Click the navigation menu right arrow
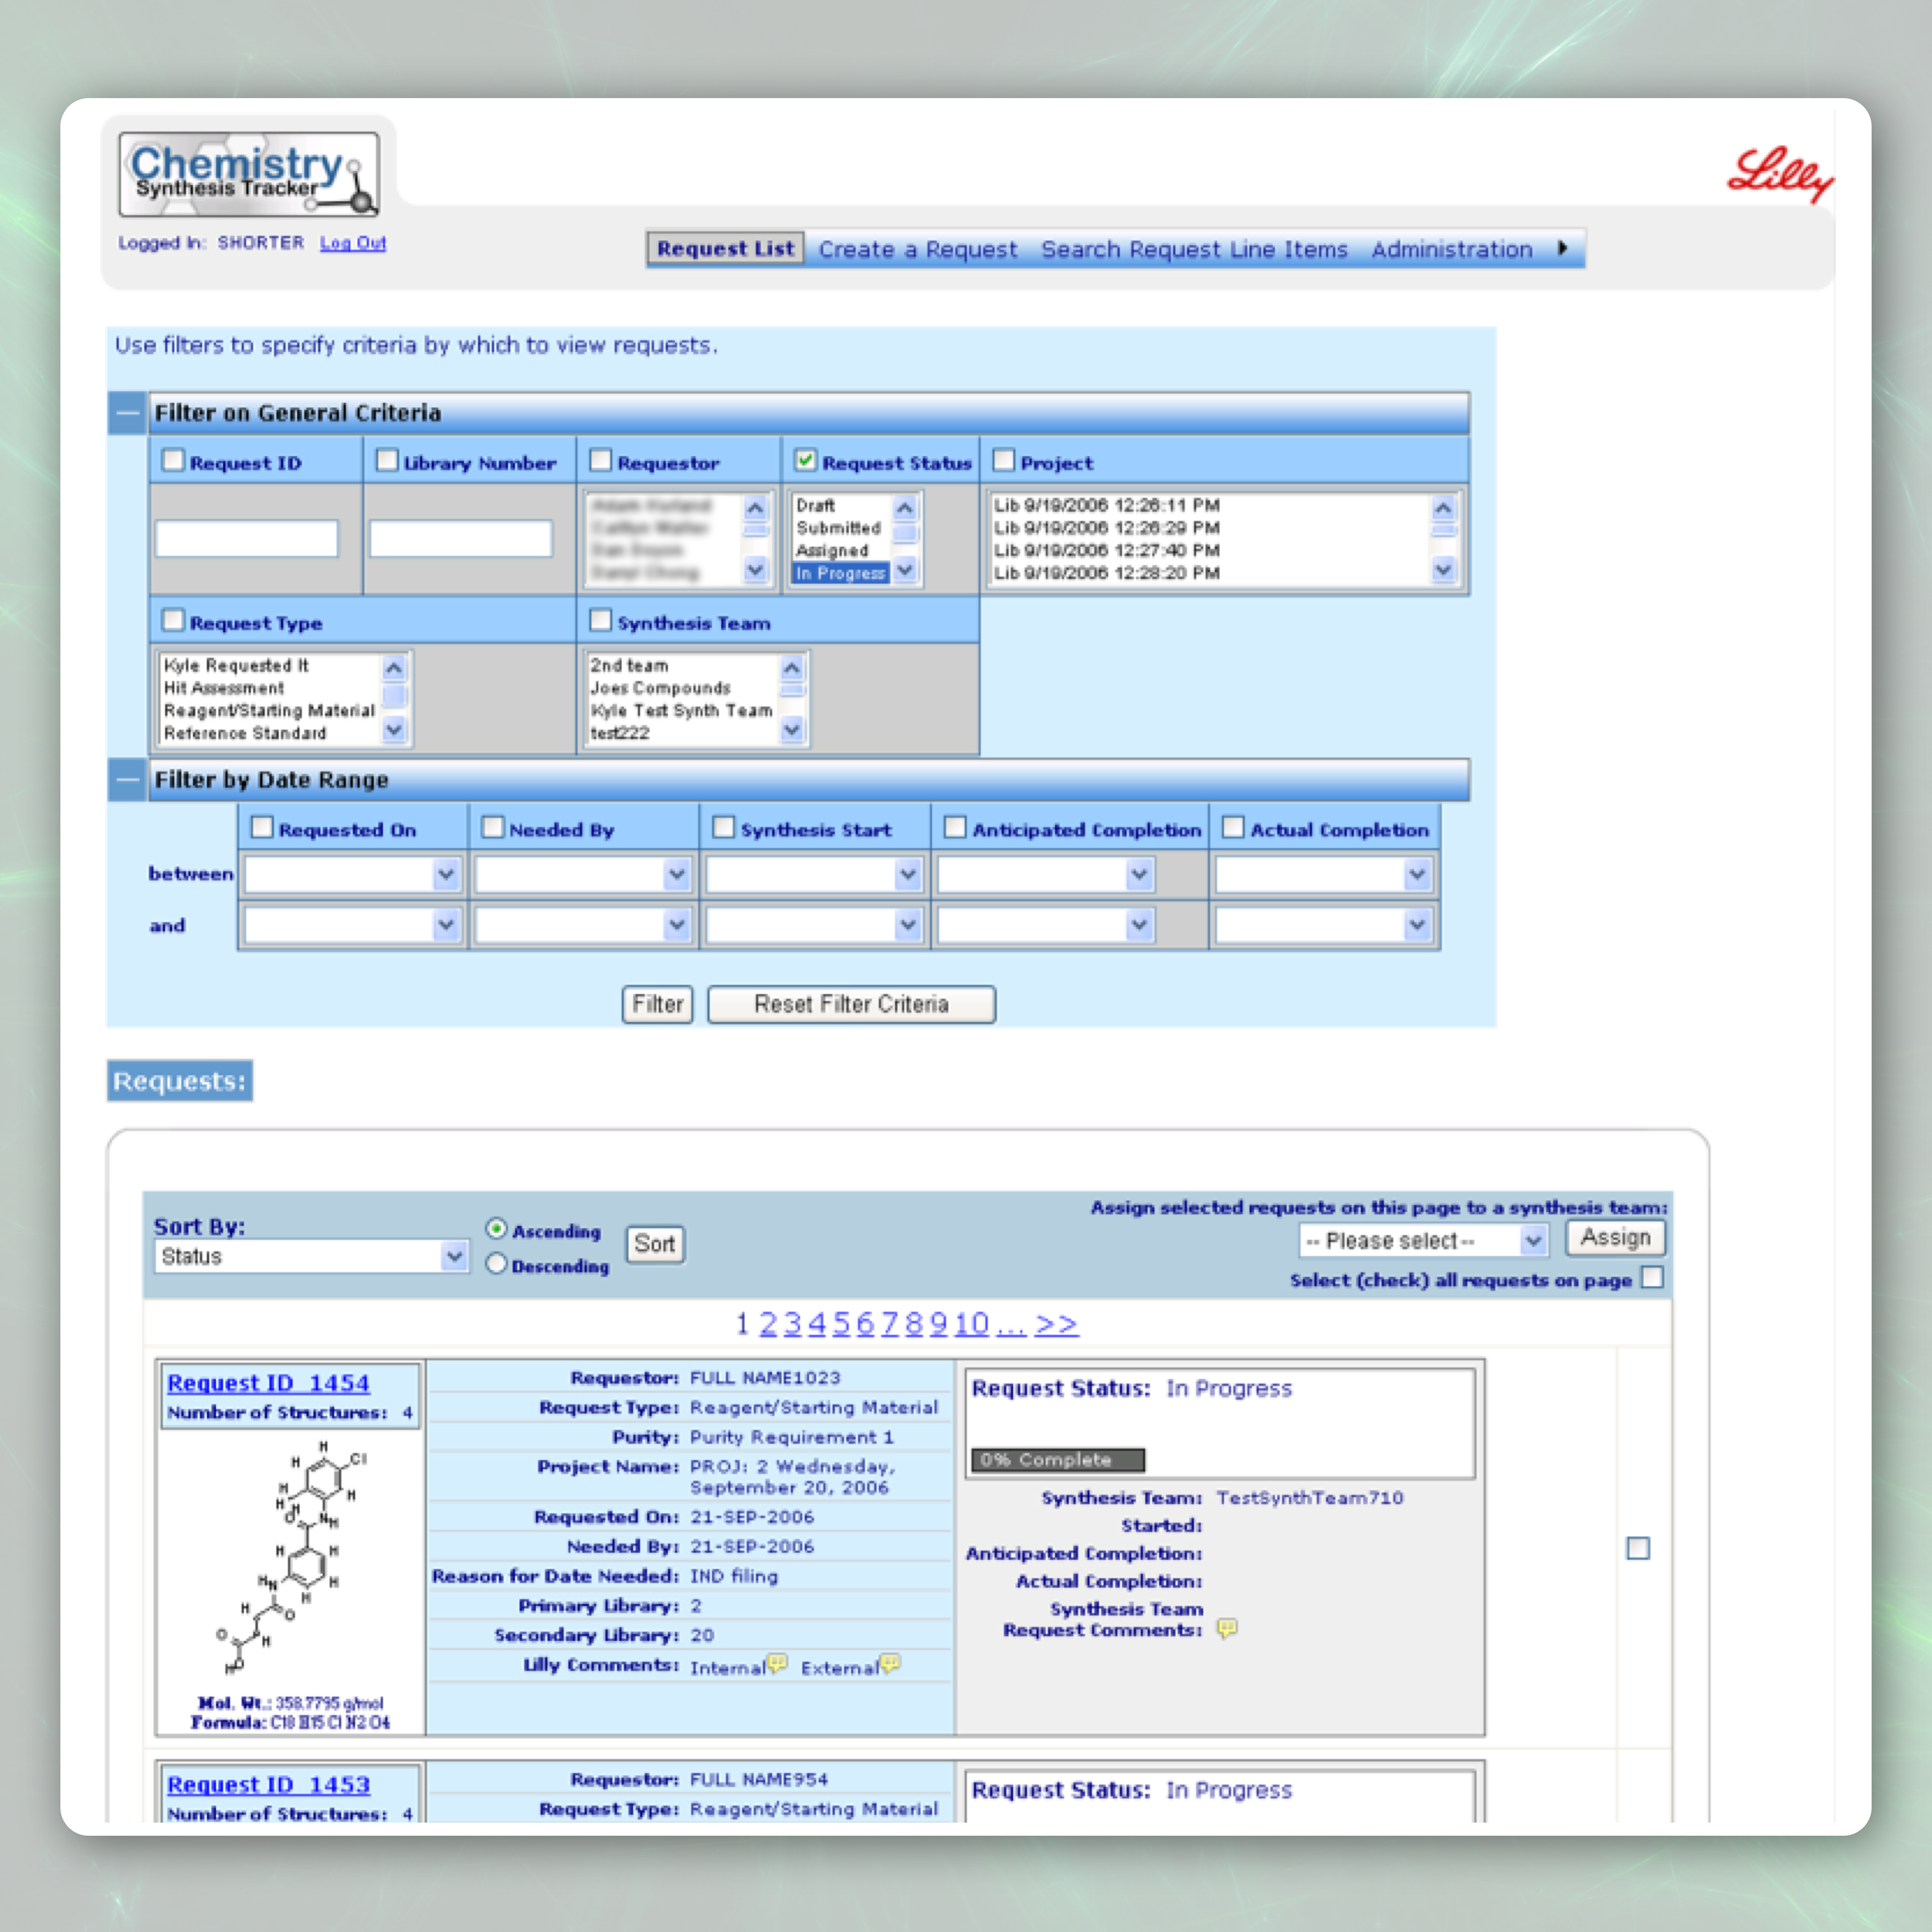 (1563, 248)
